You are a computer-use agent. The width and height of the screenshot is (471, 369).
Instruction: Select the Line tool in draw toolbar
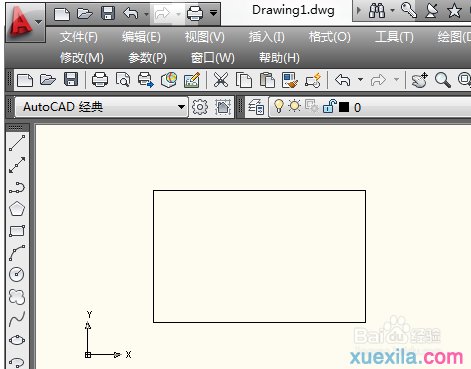(17, 143)
